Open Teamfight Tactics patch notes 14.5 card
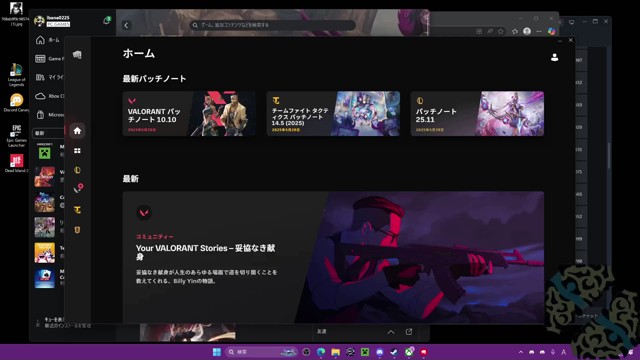Image resolution: width=640 pixels, height=360 pixels. pos(333,113)
